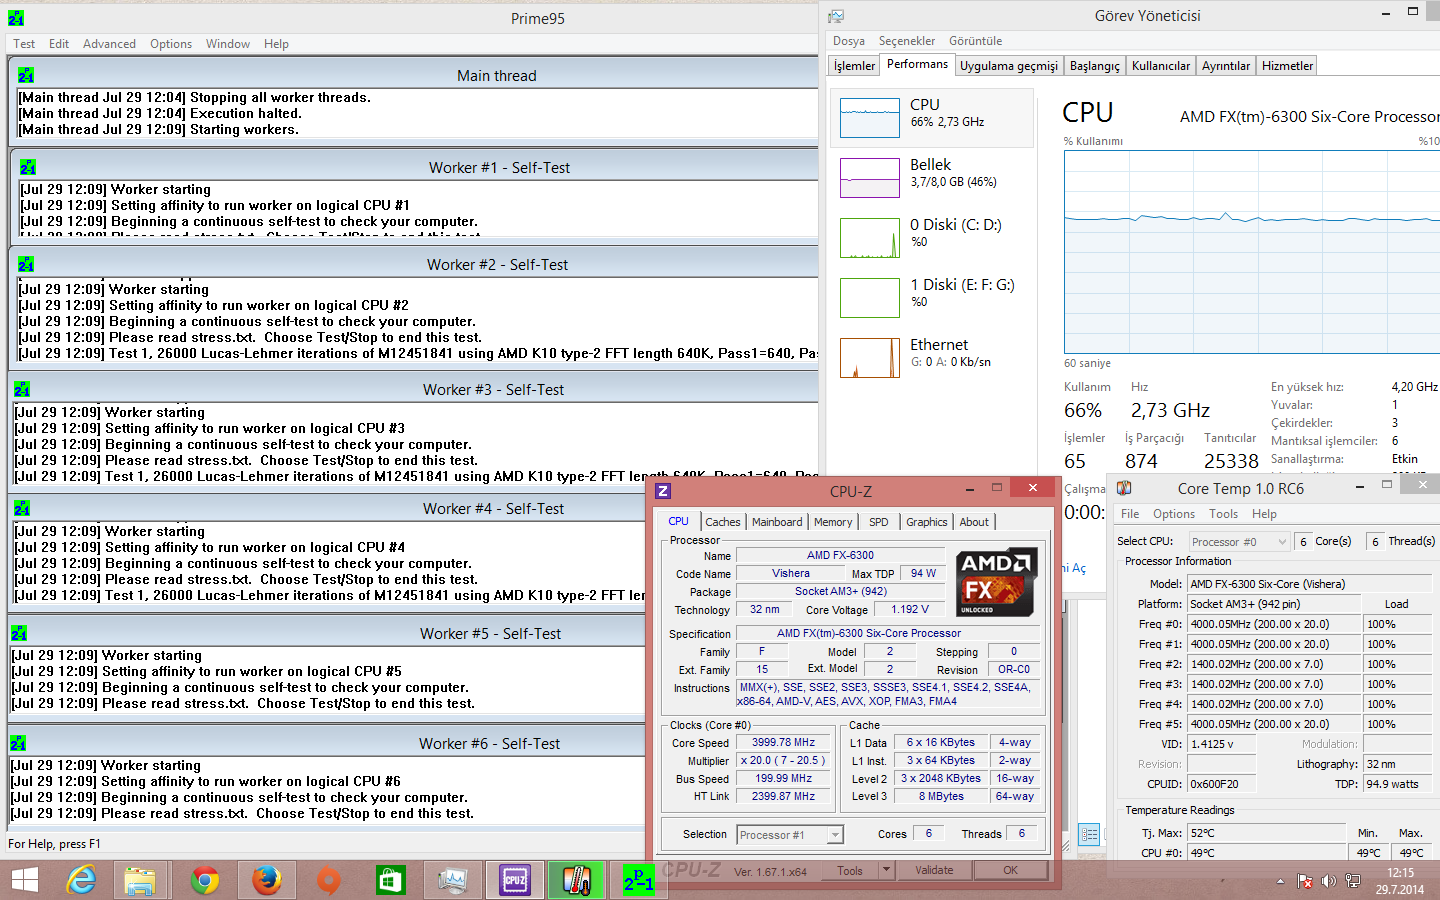Click the taskbar clock showing 12:15
This screenshot has height=900, width=1440.
1400,881
